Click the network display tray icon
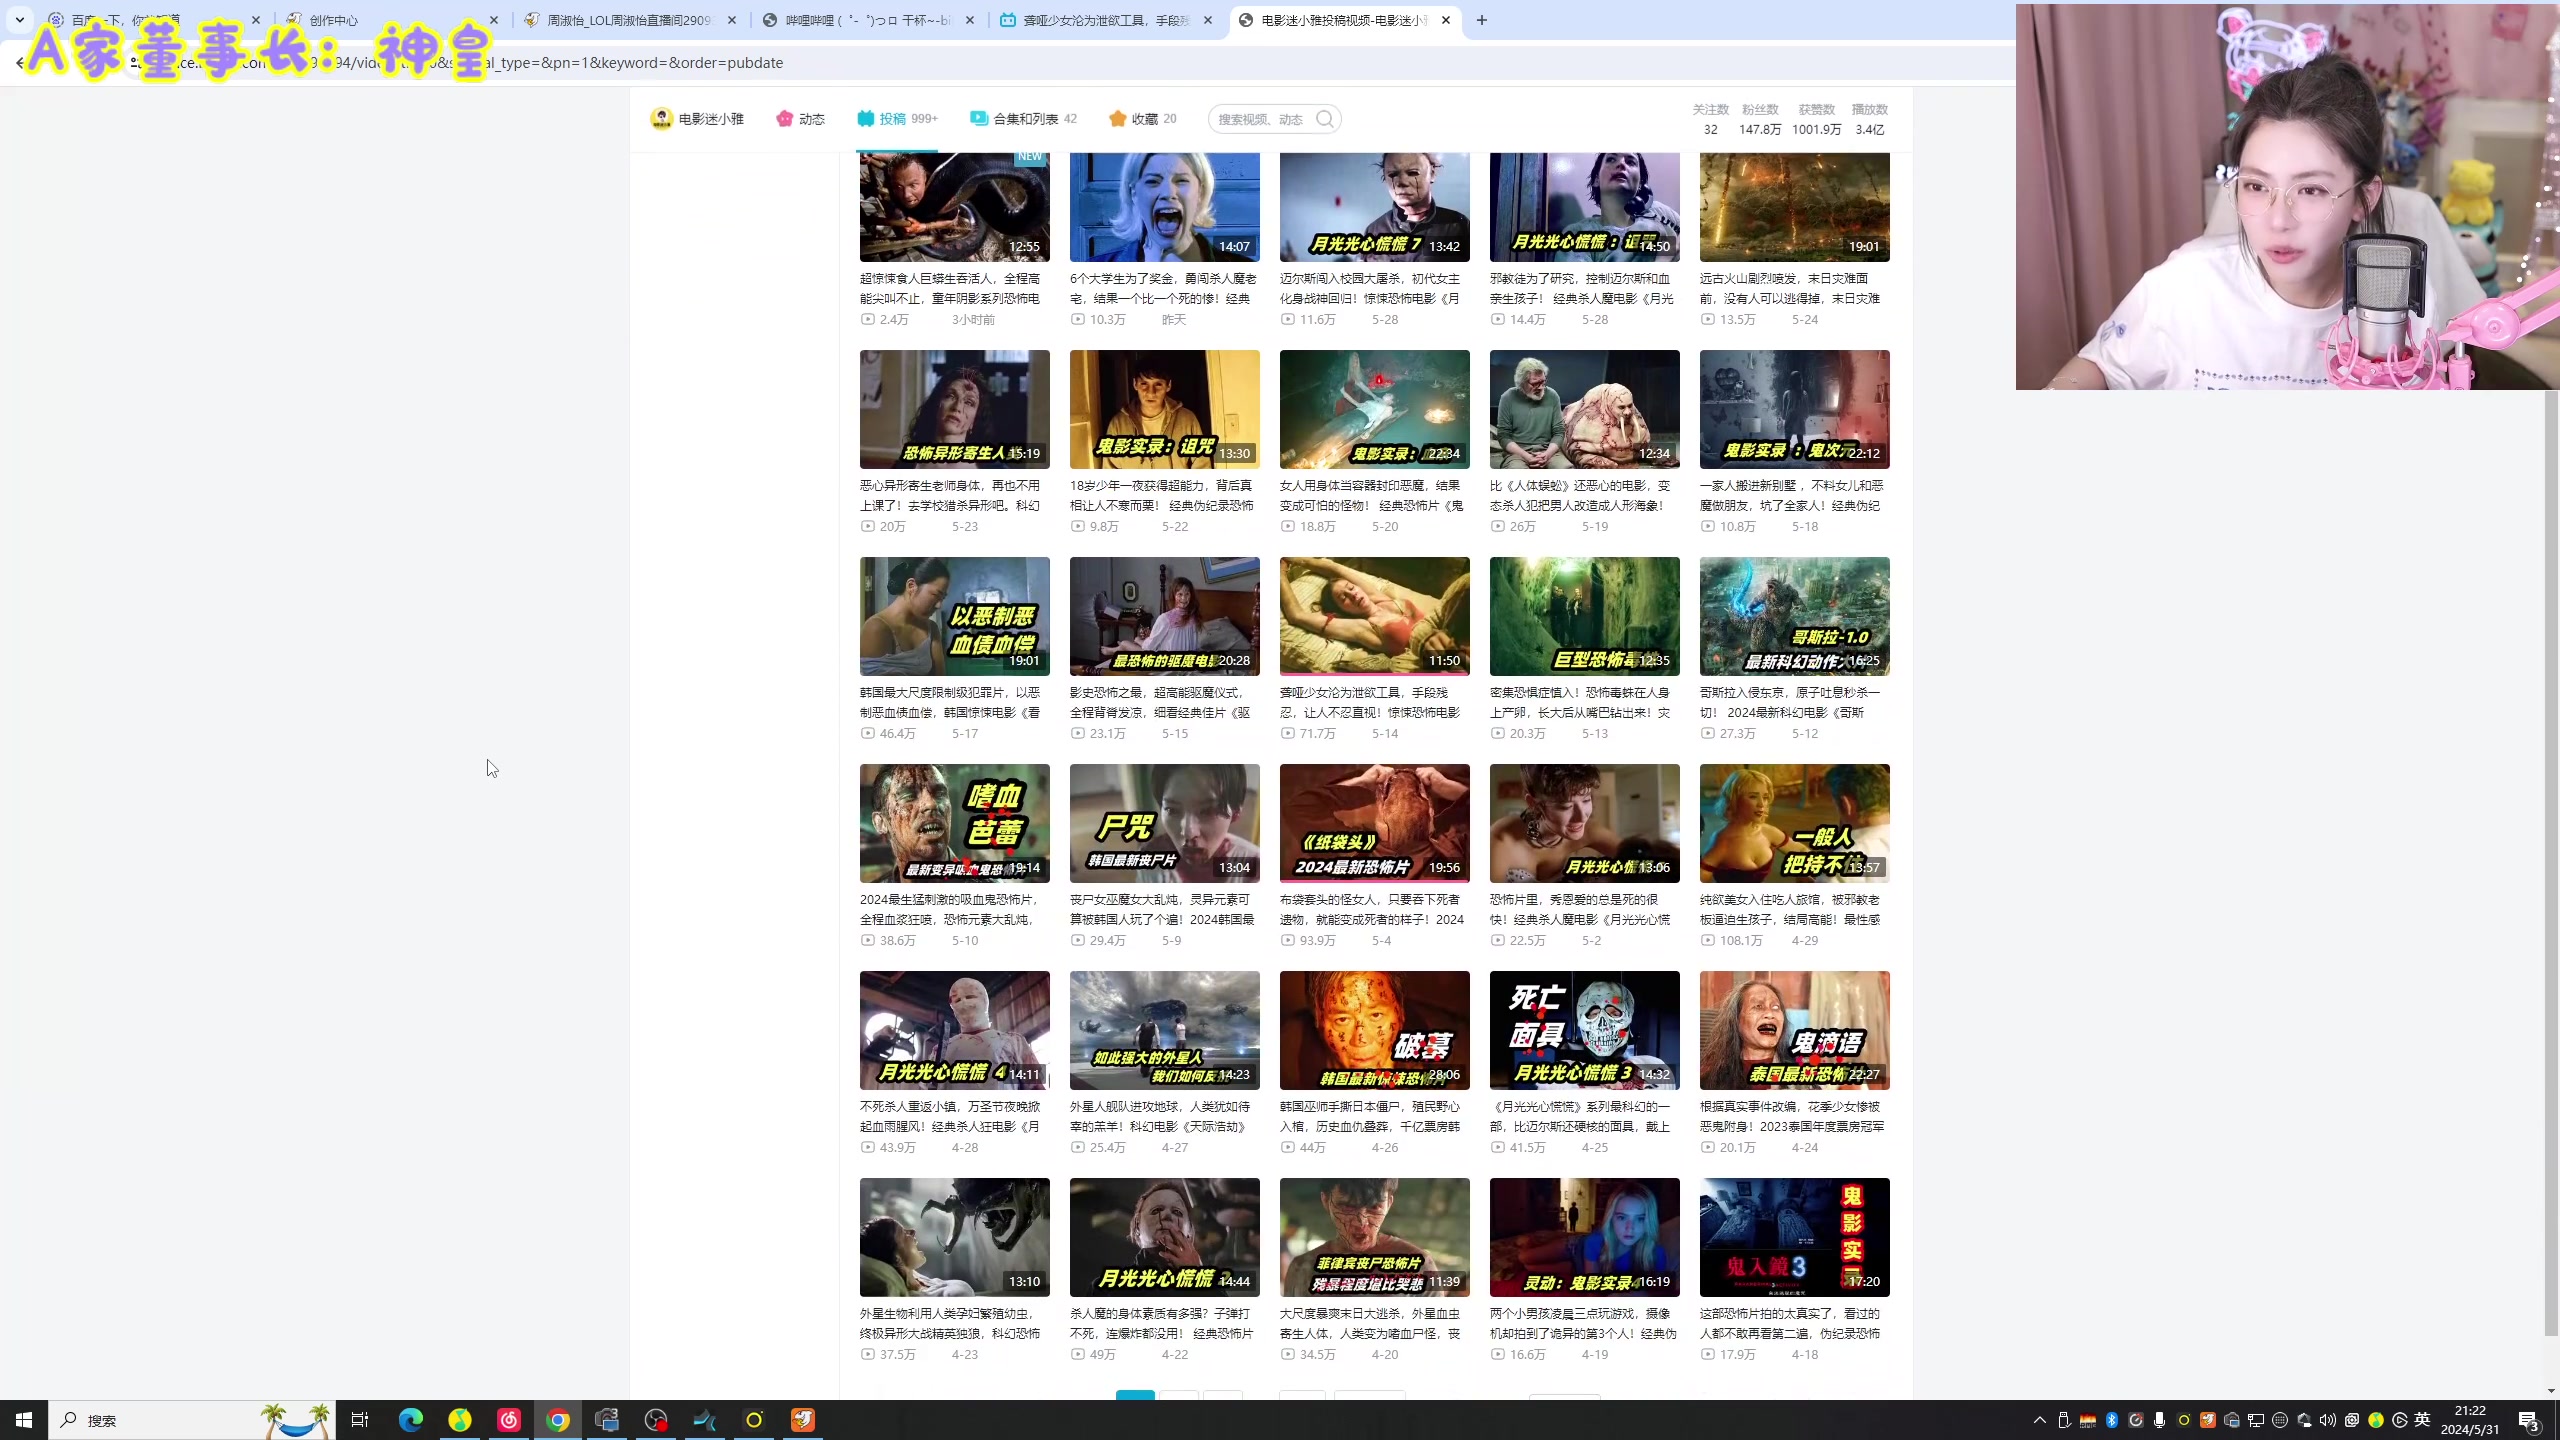Viewport: 2560px width, 1440px height. 2256,1420
